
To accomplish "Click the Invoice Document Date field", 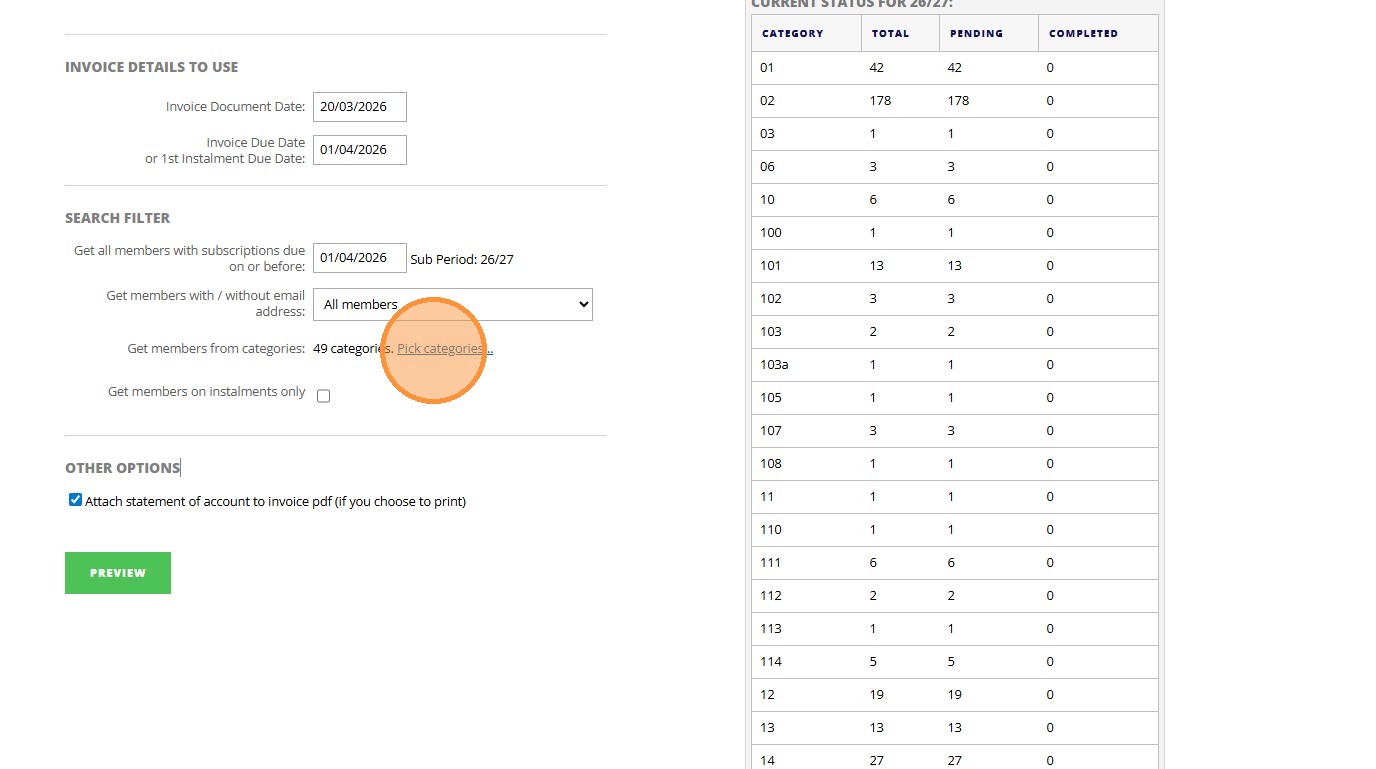I will (x=359, y=107).
